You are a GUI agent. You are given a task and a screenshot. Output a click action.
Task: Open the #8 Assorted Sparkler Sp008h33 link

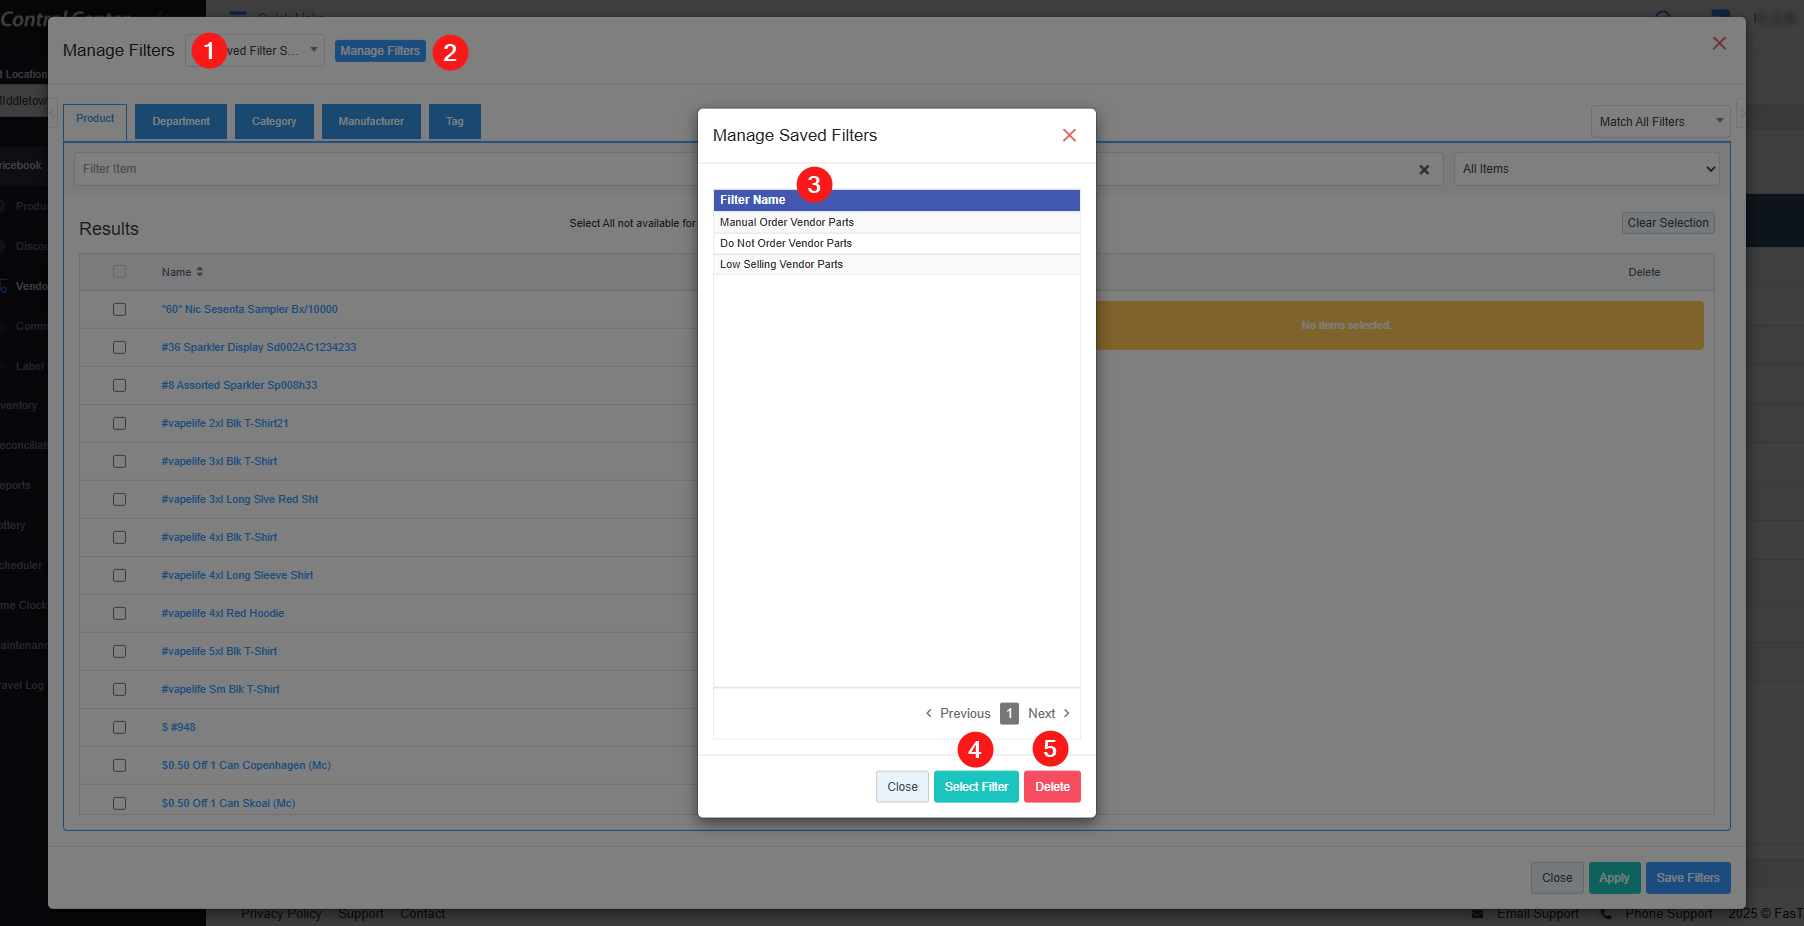[x=240, y=386]
